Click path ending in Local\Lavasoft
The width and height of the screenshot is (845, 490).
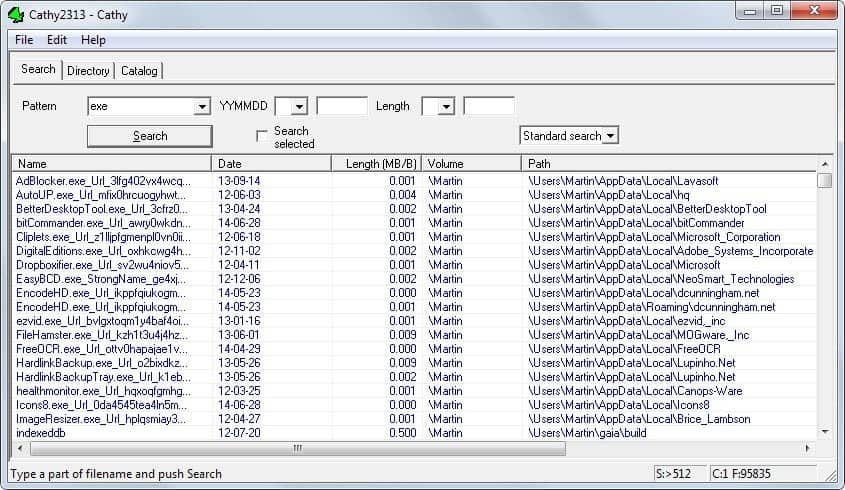click(623, 181)
